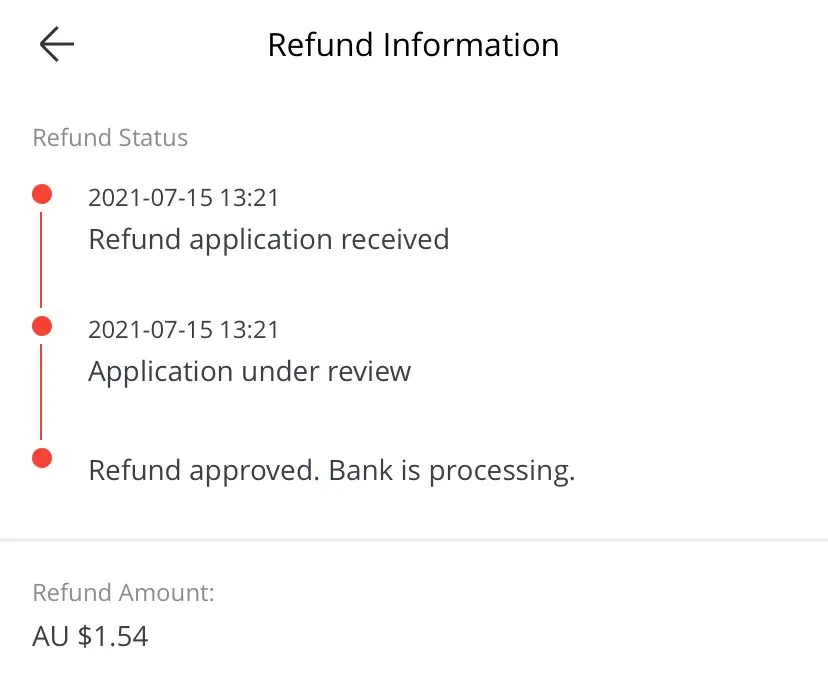This screenshot has height=684, width=828.
Task: Click the 13:21 time above Application under review
Action: [x=249, y=329]
